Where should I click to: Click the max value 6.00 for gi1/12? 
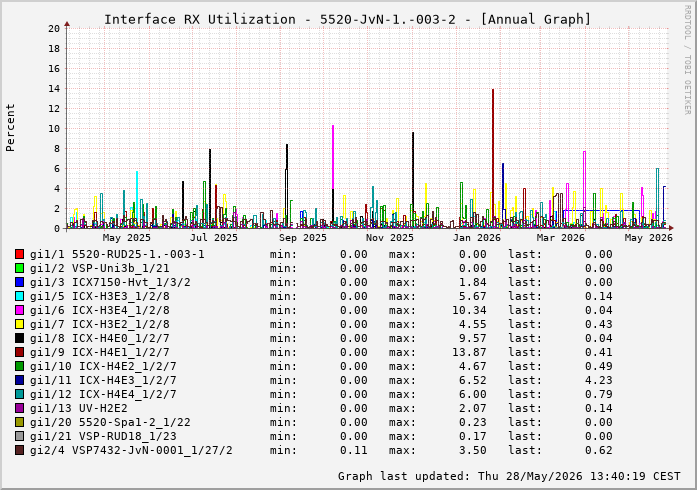point(473,394)
